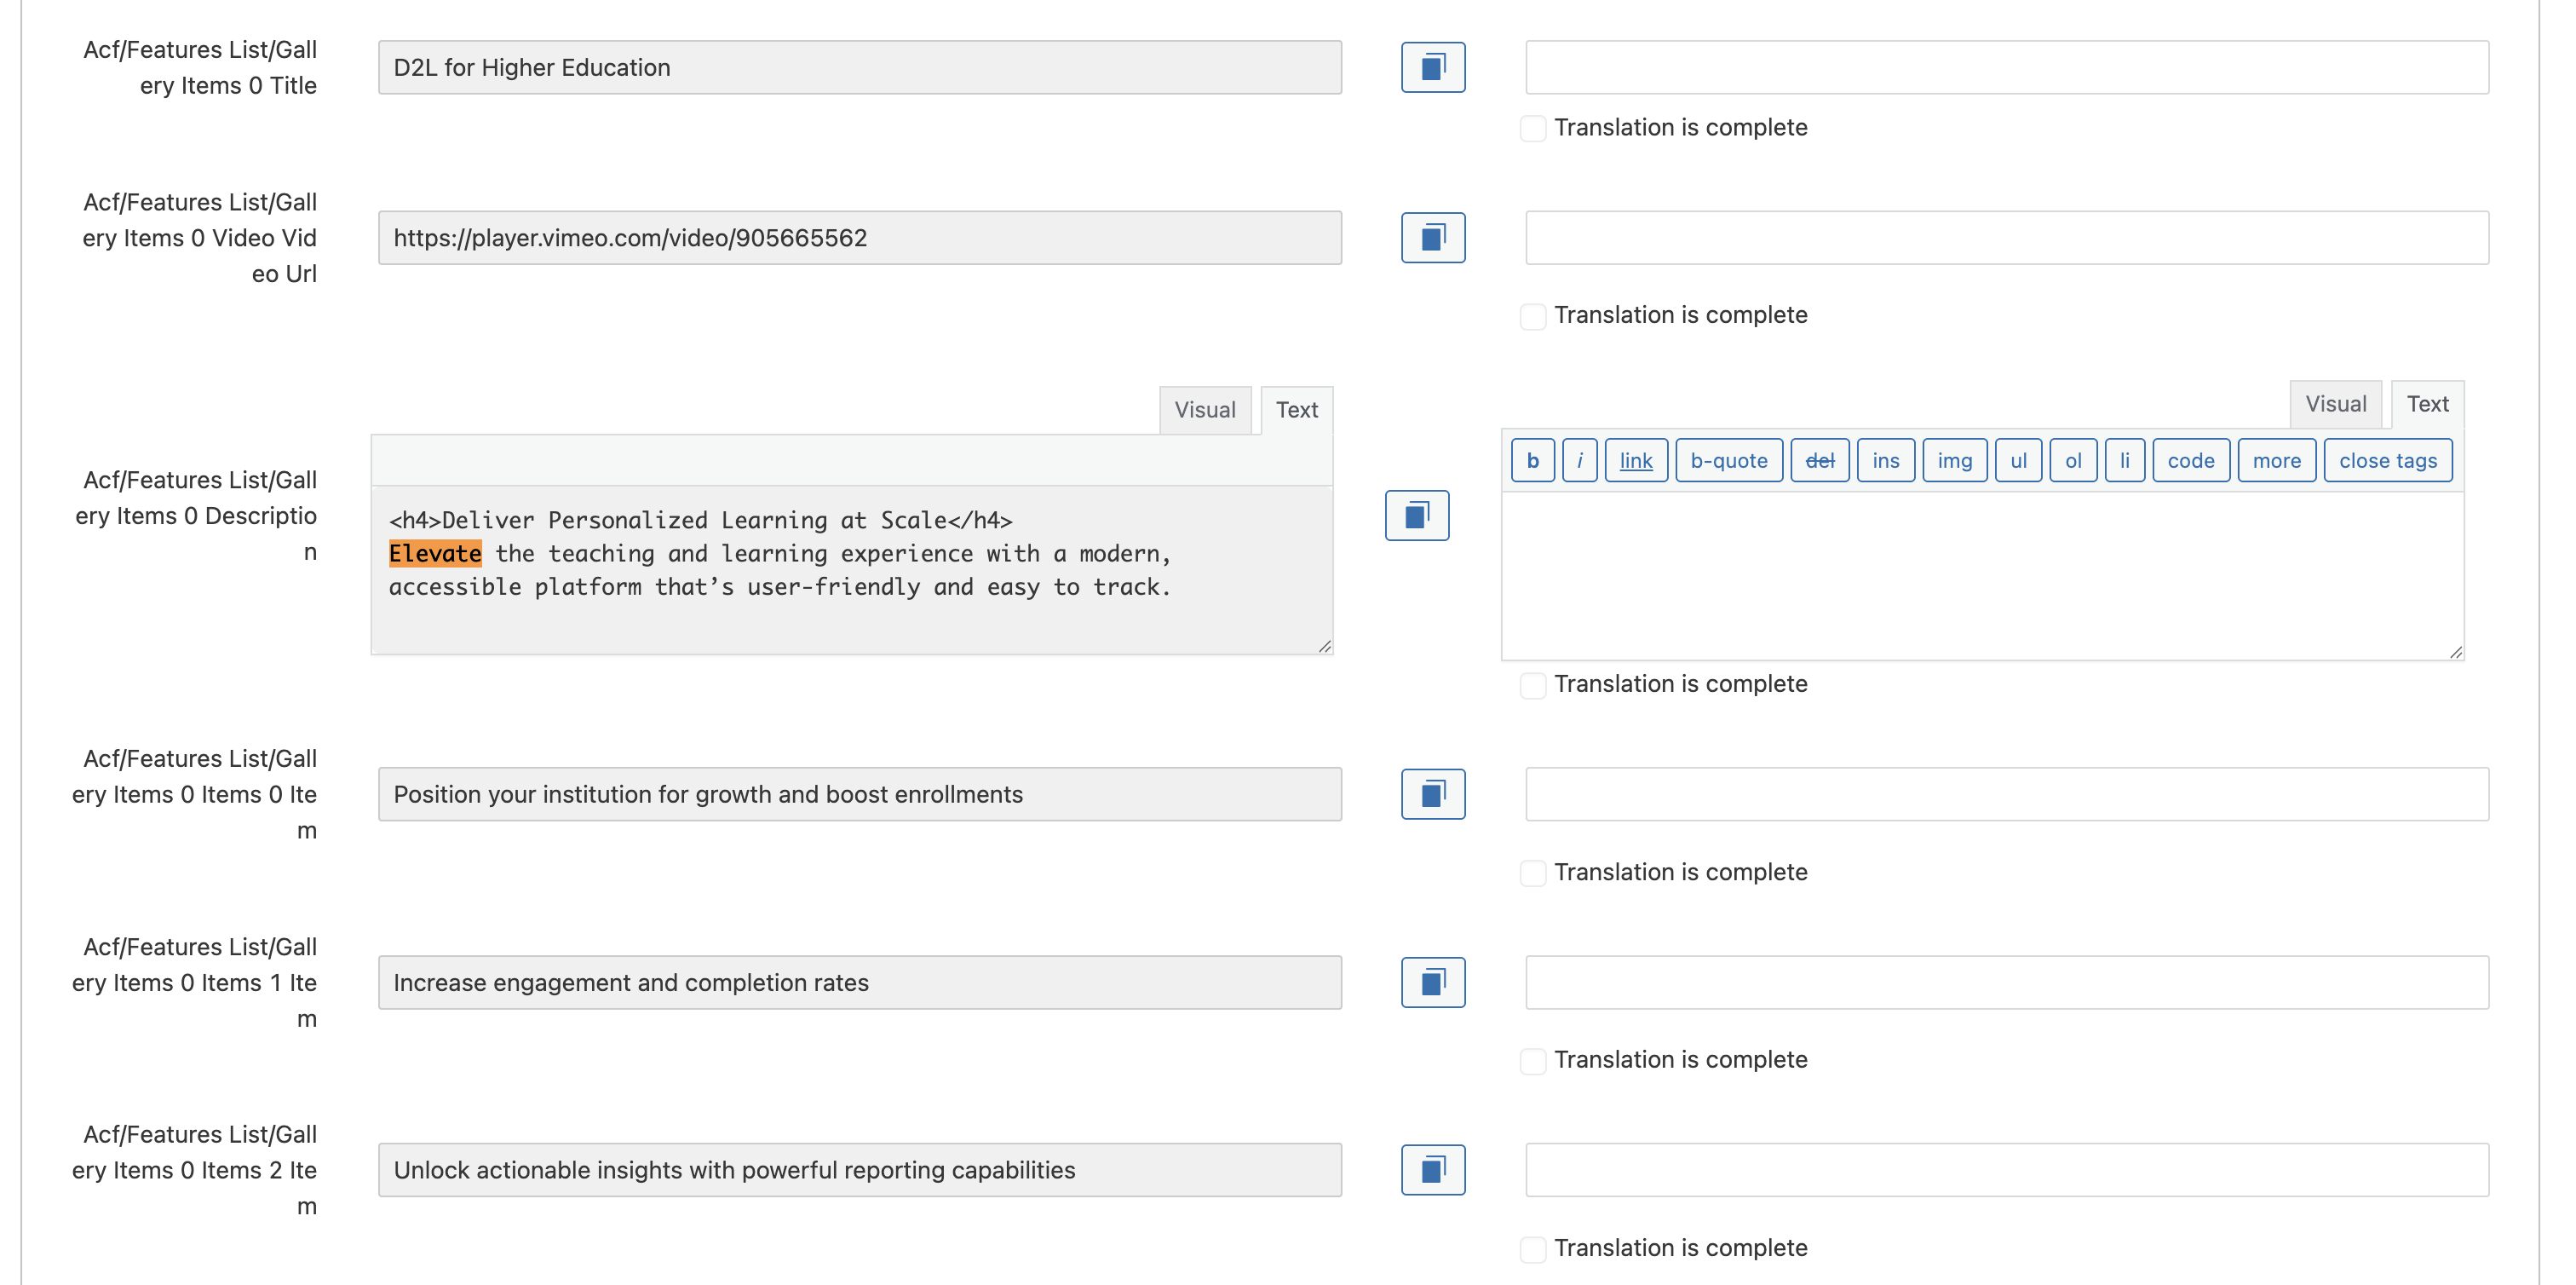Viewport: 2576px width, 1285px height.
Task: Click inside the Description translation text area
Action: [1982, 575]
